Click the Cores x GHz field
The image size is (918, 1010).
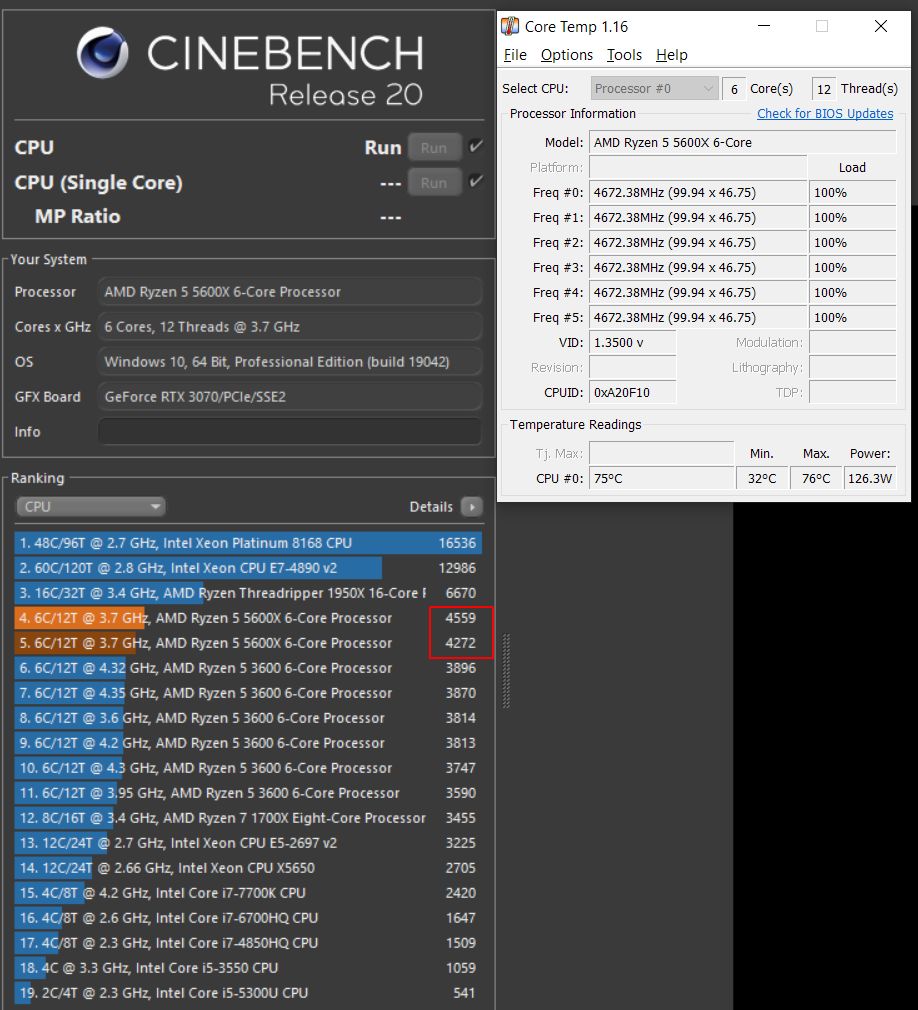point(290,327)
